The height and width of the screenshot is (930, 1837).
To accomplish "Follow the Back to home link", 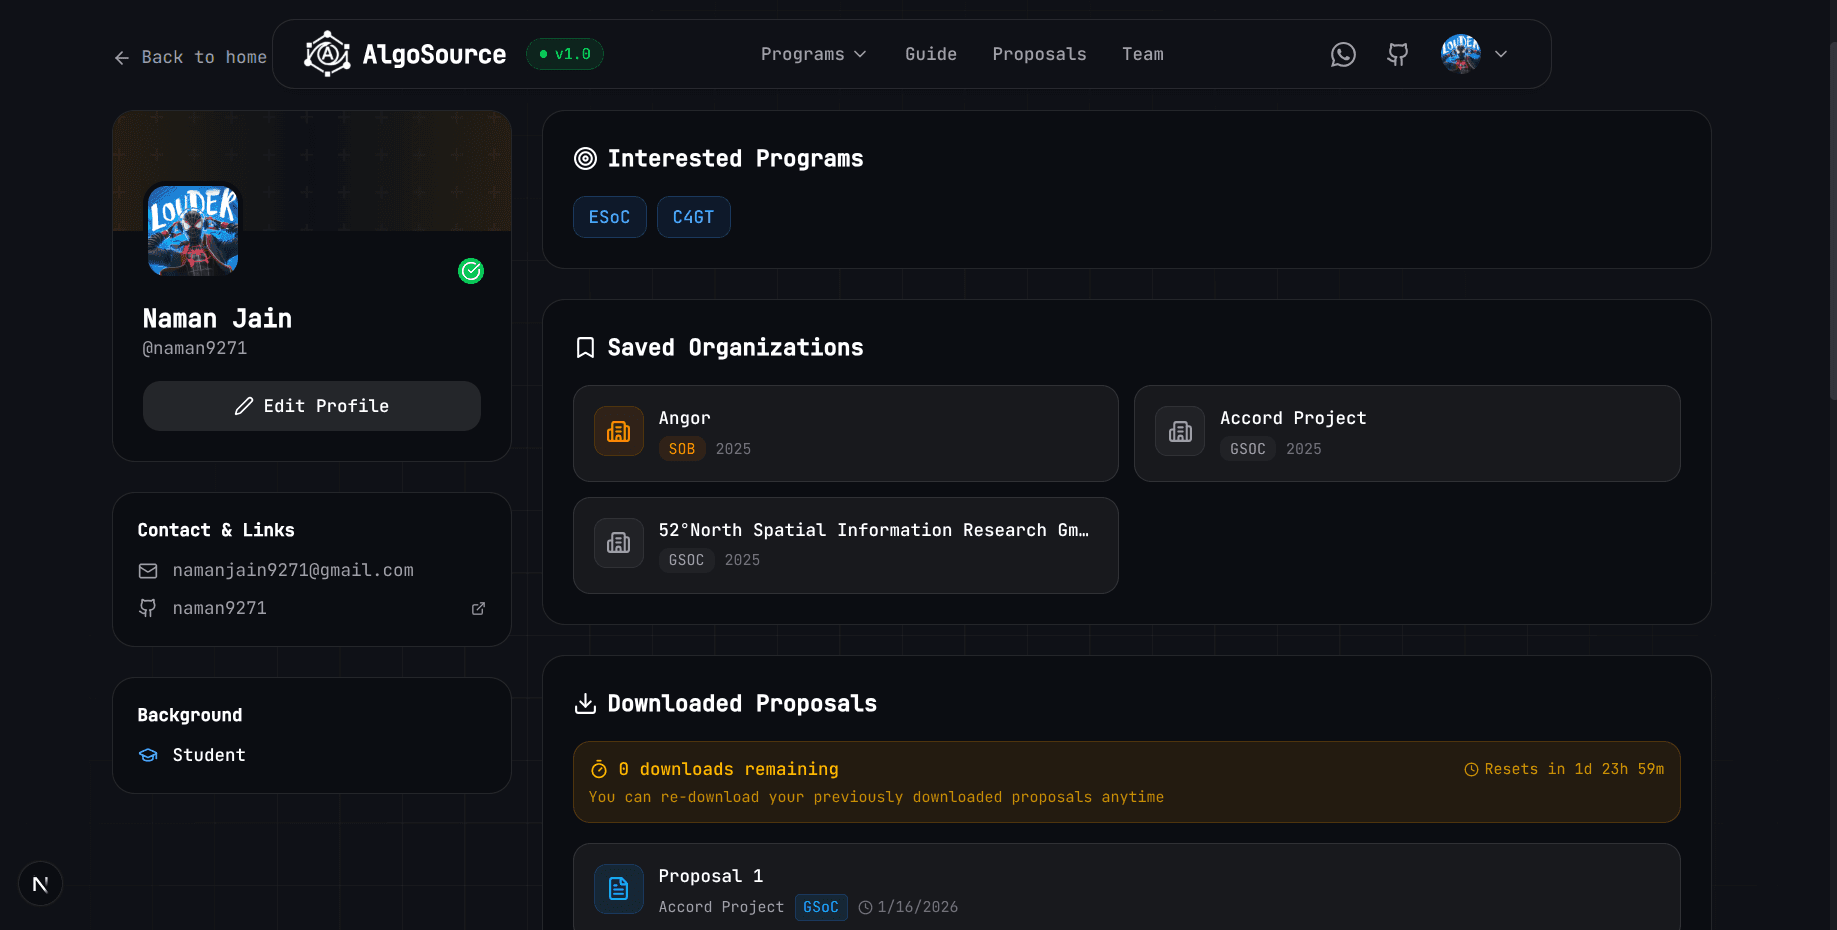I will click(x=190, y=57).
